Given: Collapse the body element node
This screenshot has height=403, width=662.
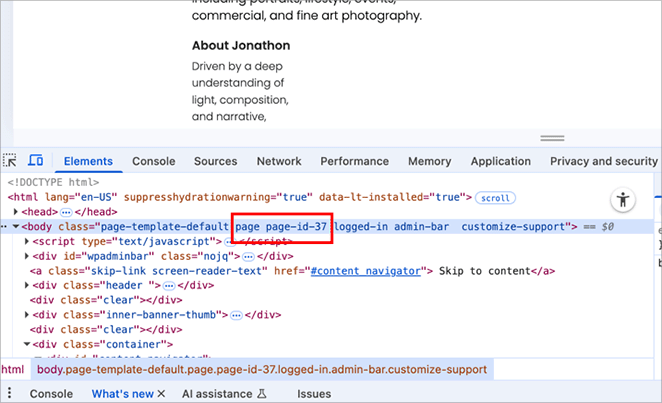Looking at the screenshot, I should 16,227.
